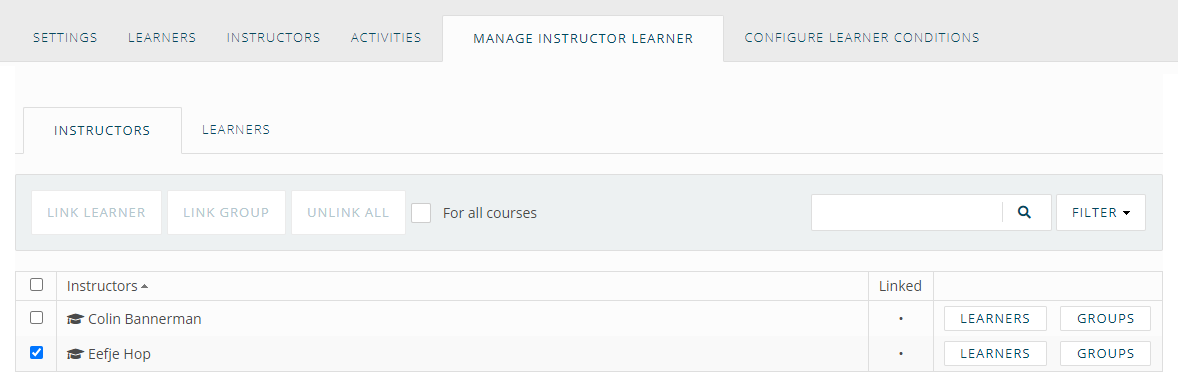The image size is (1178, 387).
Task: Select the Learners sub-tab under Manage Instructor Learner
Action: pos(236,130)
